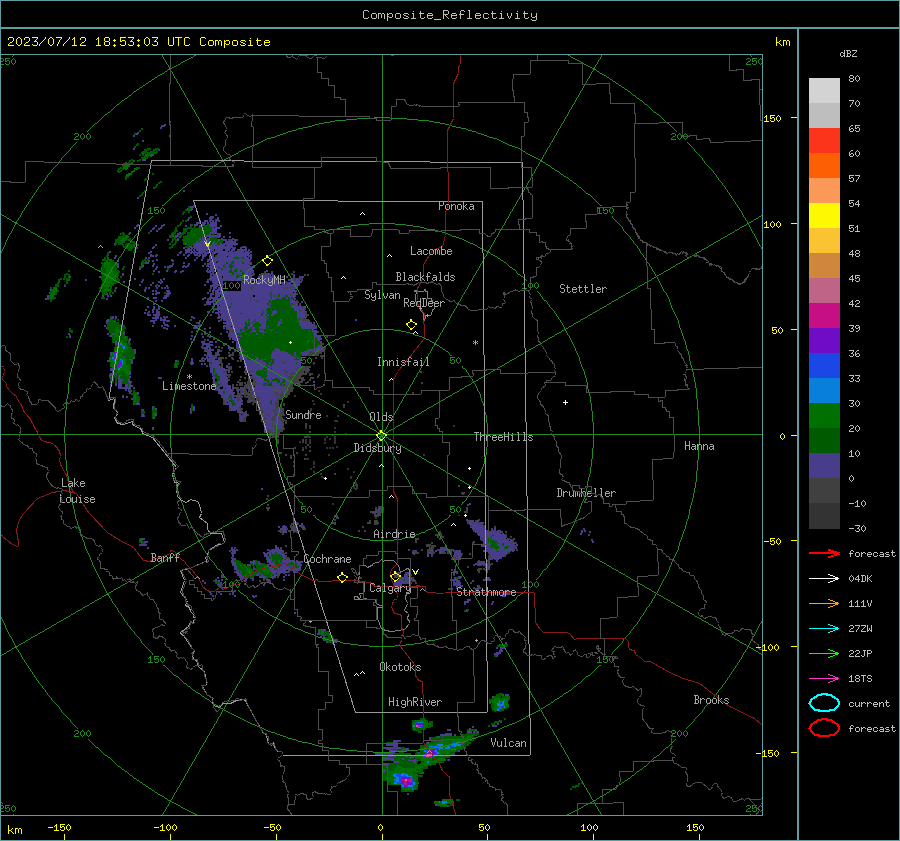Viewport: 900px width, 841px height.
Task: Click the magenta 18TS arrow icon
Action: [824, 679]
